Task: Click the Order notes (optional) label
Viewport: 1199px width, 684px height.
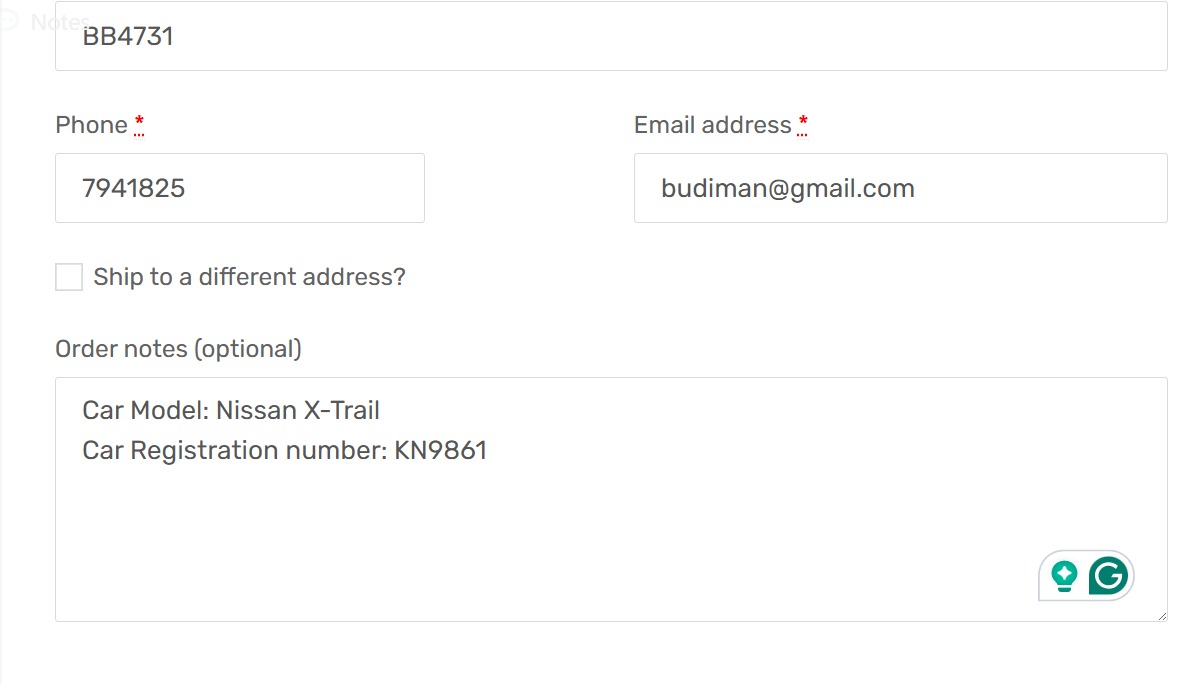Action: pos(178,349)
